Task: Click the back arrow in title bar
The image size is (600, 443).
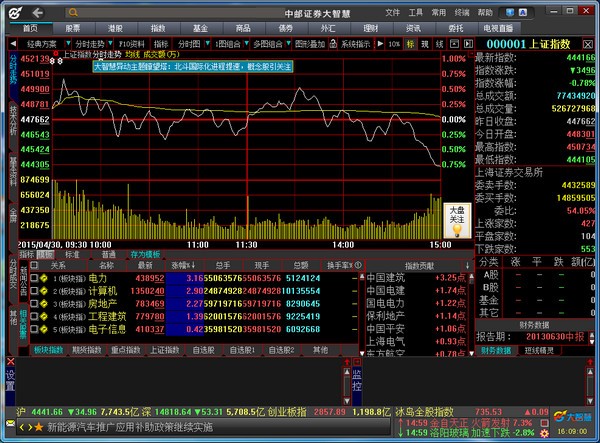Action: point(38,13)
